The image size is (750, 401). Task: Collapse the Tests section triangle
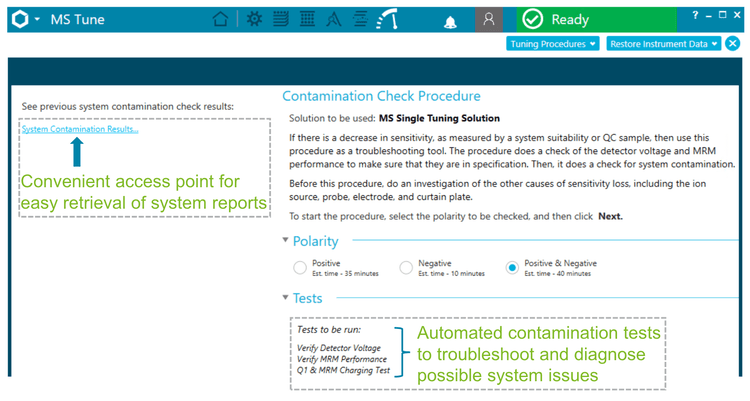click(286, 298)
